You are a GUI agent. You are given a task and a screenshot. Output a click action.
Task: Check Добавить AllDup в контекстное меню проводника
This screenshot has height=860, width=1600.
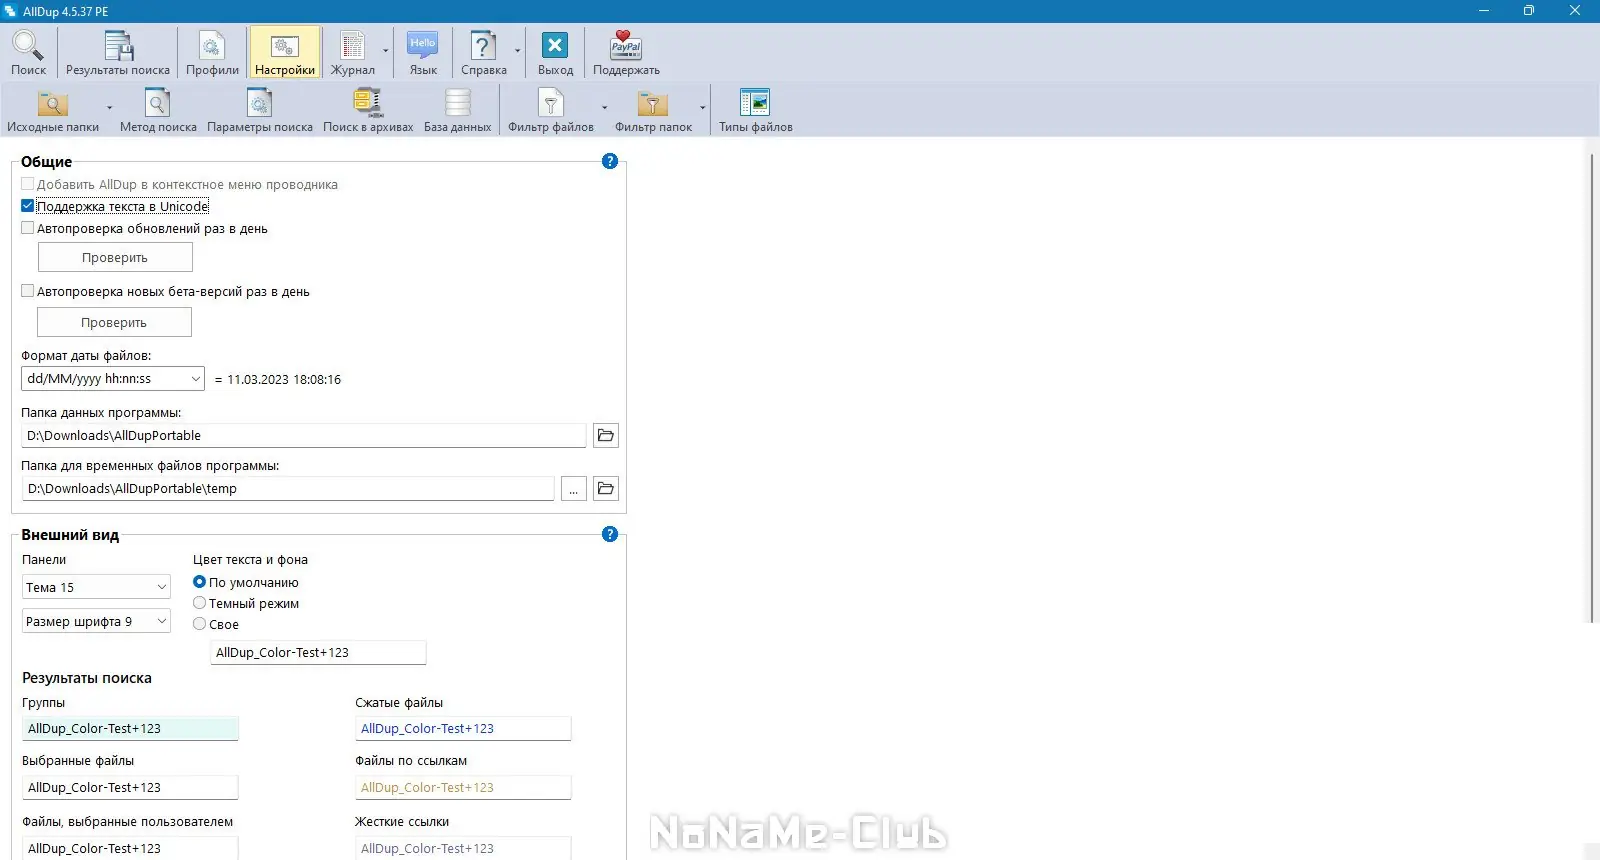tap(28, 184)
